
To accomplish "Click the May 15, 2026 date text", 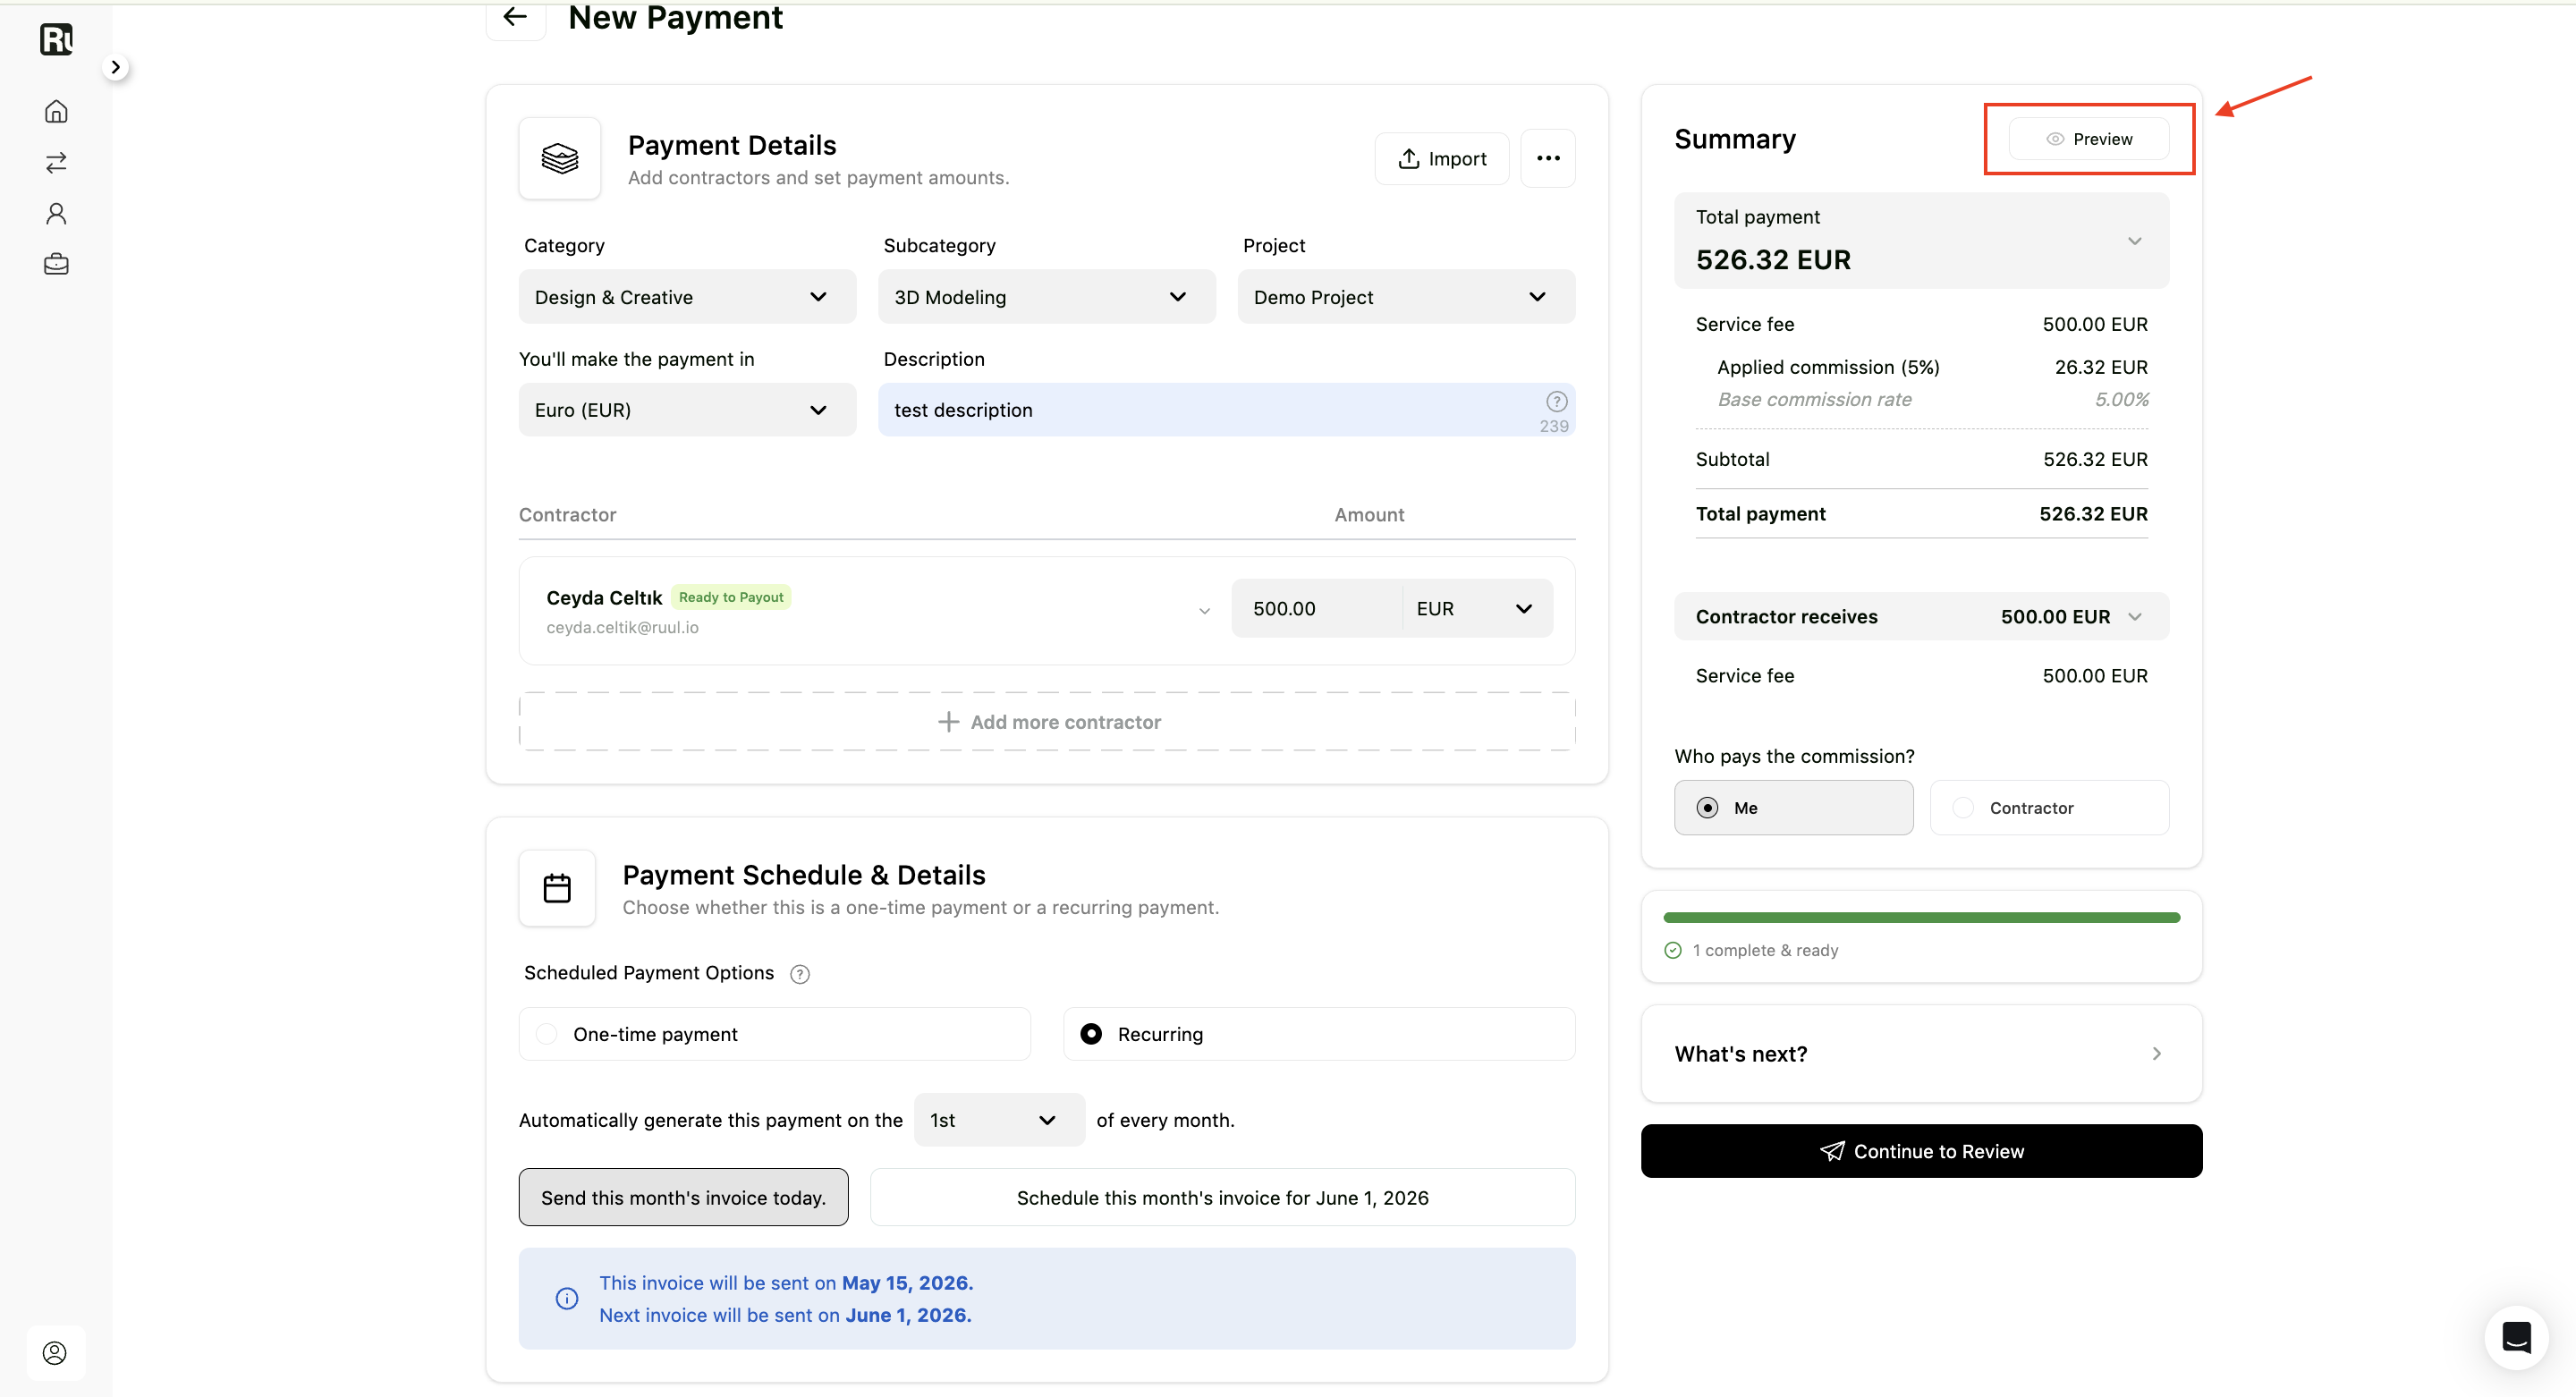I will click(x=907, y=1283).
